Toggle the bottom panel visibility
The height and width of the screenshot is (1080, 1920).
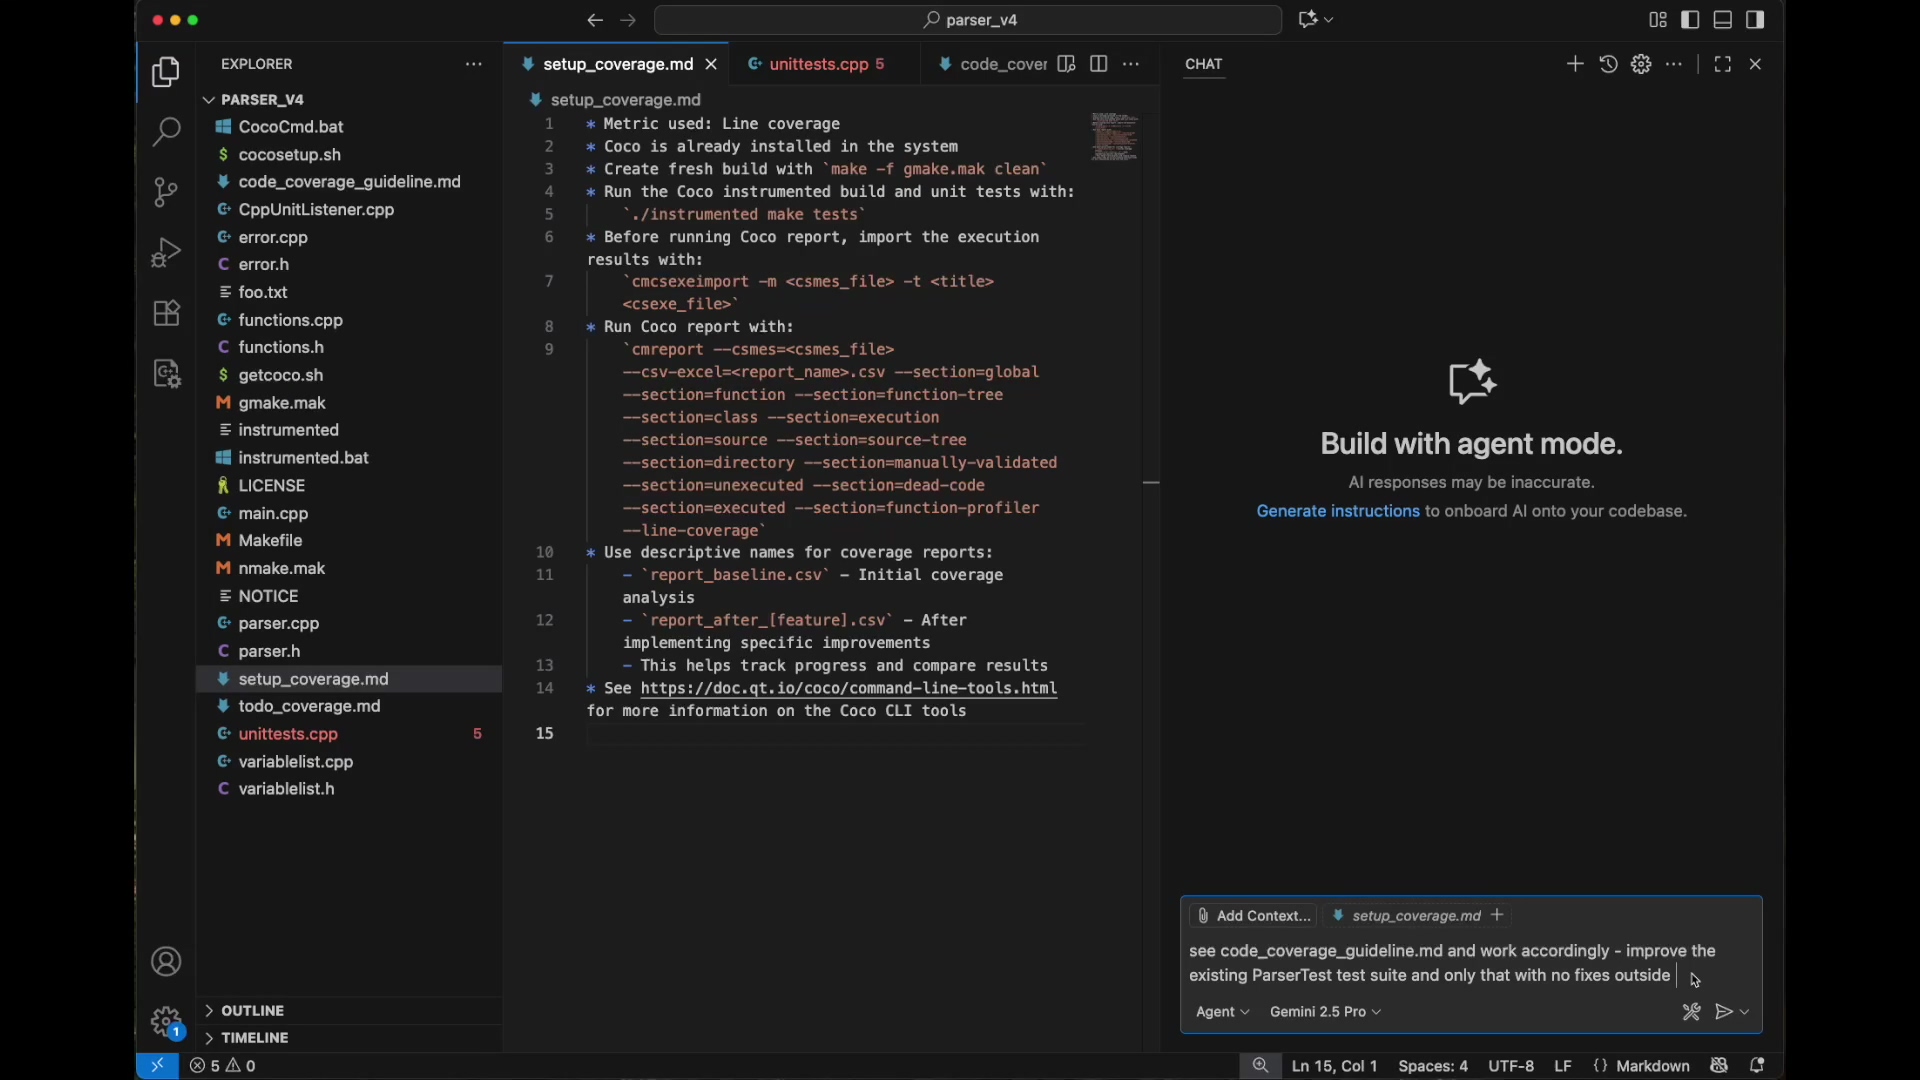tap(1724, 20)
